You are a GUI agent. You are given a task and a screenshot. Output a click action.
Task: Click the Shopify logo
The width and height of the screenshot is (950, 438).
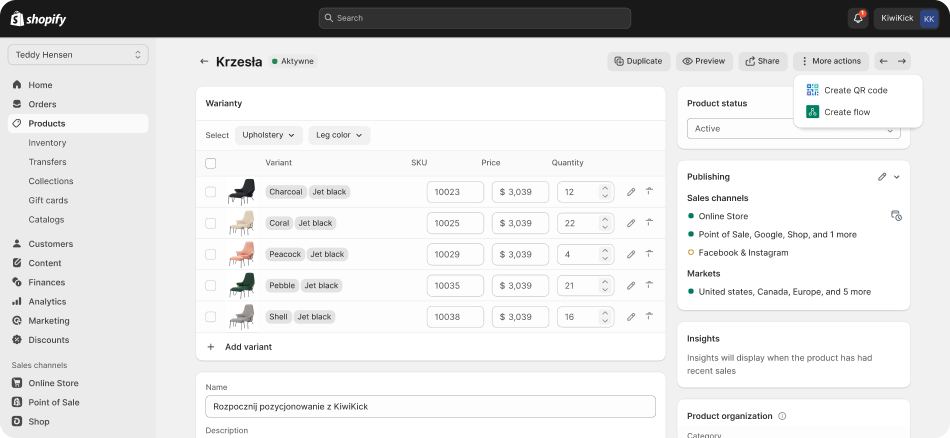point(38,19)
